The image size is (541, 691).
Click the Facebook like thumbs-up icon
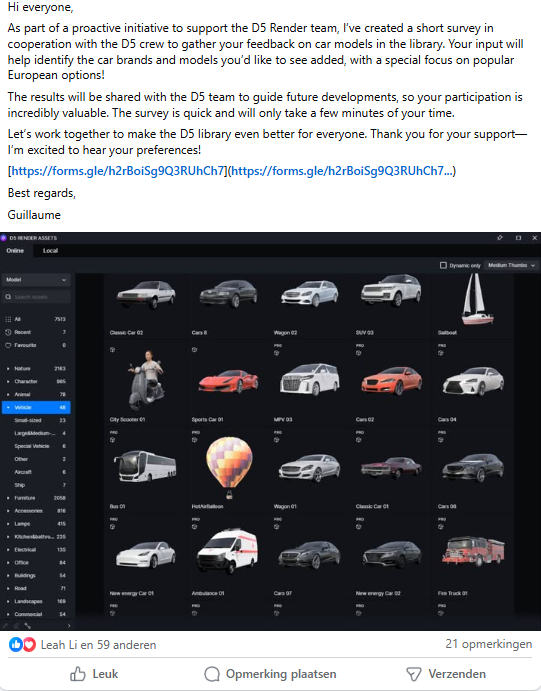click(78, 674)
